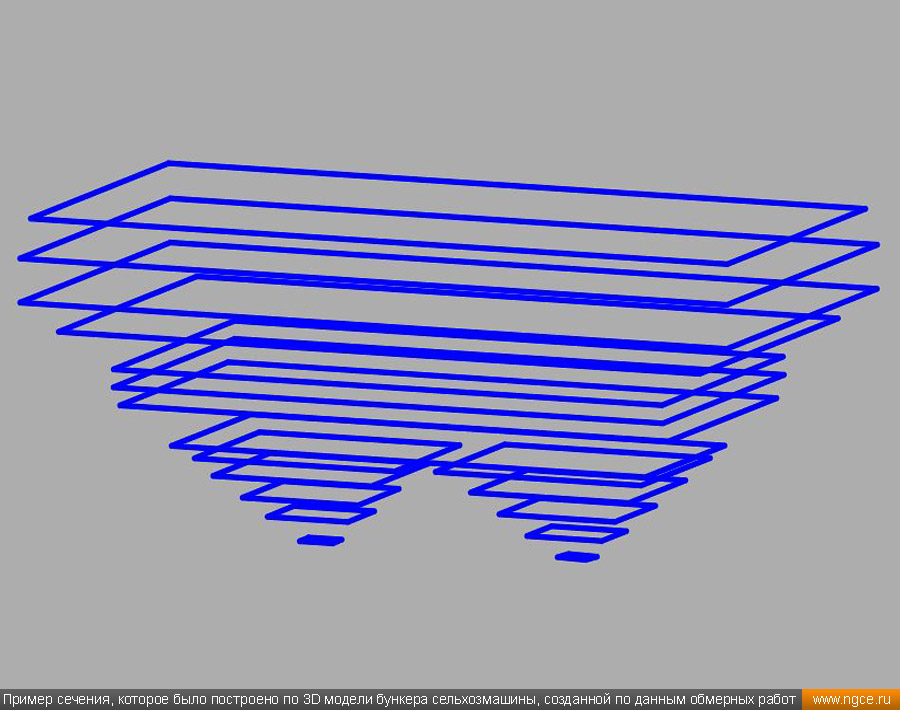This screenshot has height=710, width=900.
Task: Click the far-right corner of topmost contour
Action: click(x=865, y=209)
